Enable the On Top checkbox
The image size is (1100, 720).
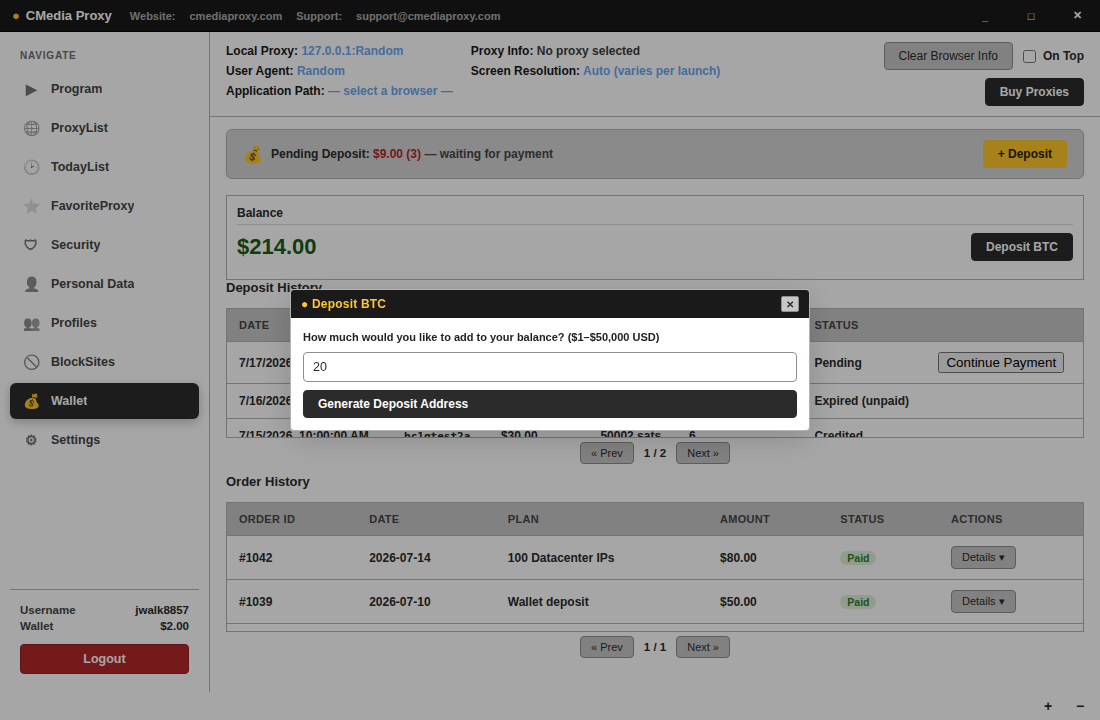coord(1029,56)
